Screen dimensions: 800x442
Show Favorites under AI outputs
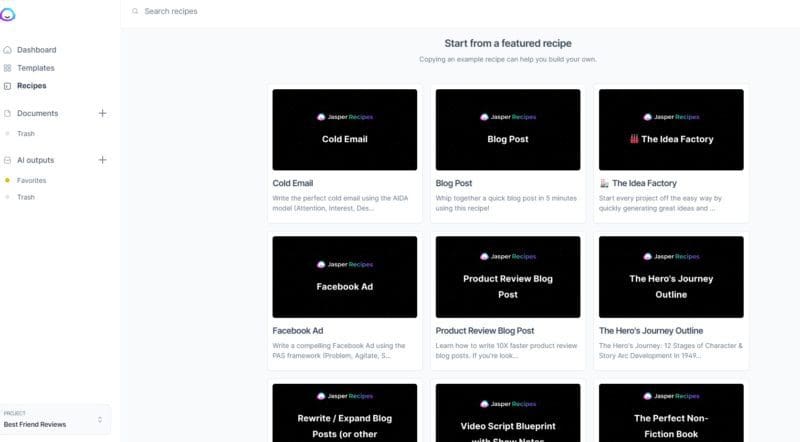pos(32,180)
